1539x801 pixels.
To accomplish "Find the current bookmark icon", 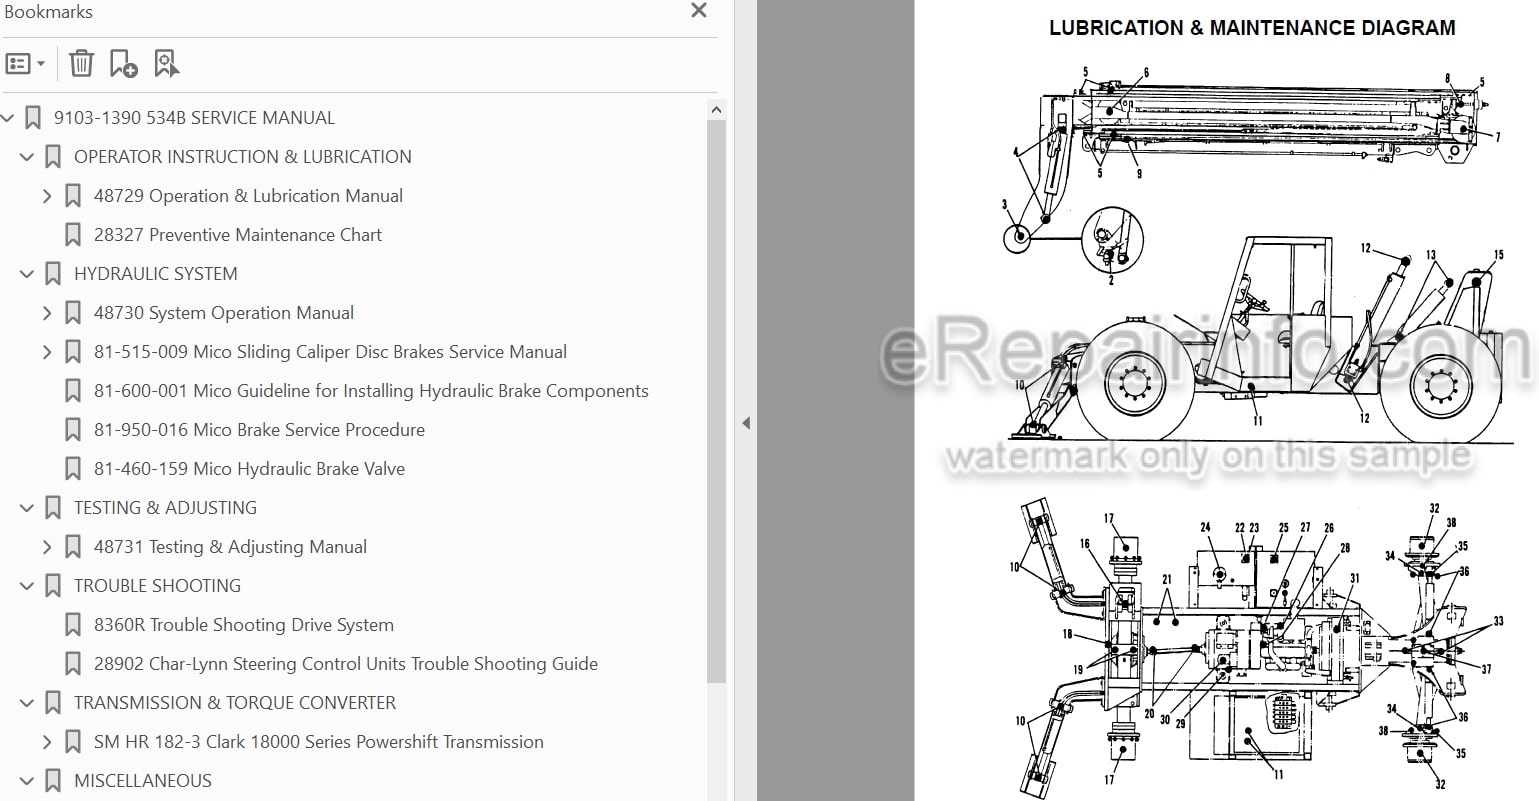I will point(167,64).
